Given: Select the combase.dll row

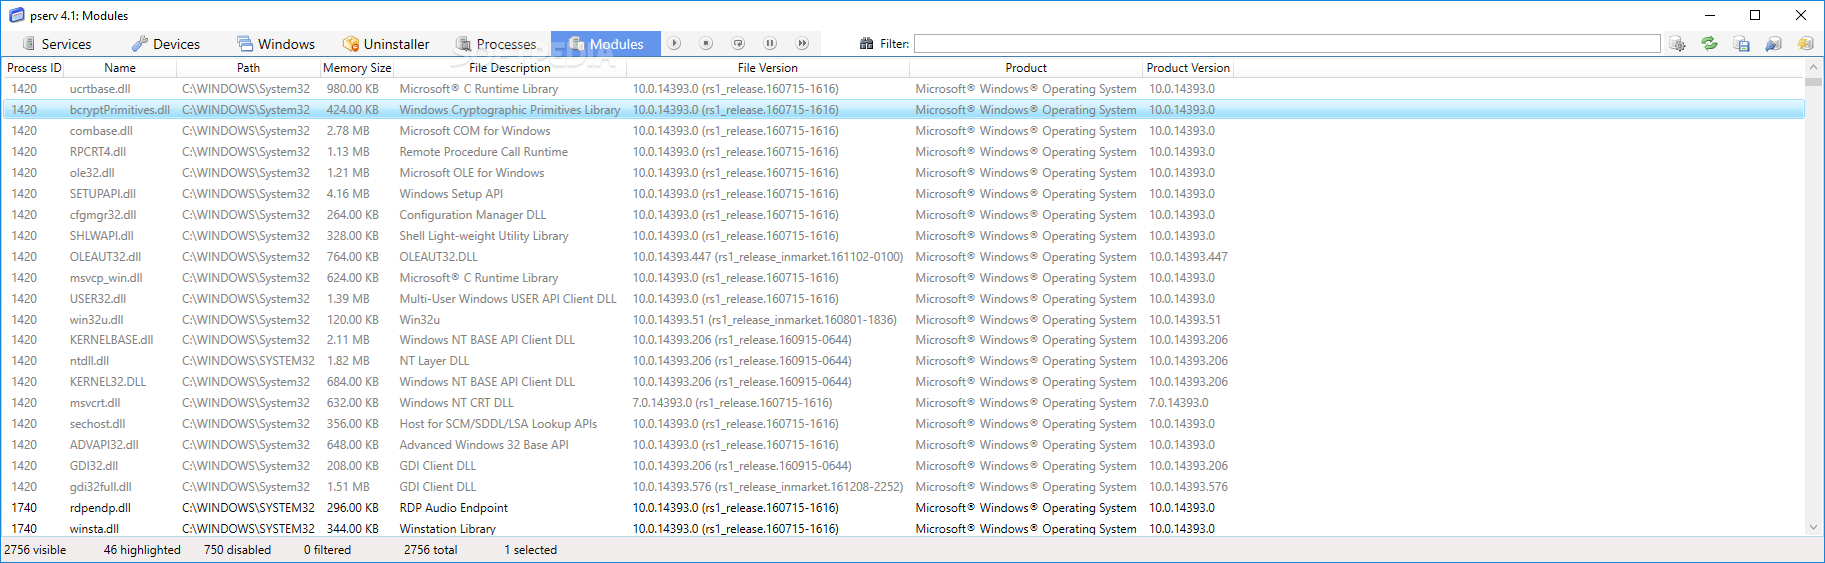Looking at the screenshot, I should (x=904, y=131).
